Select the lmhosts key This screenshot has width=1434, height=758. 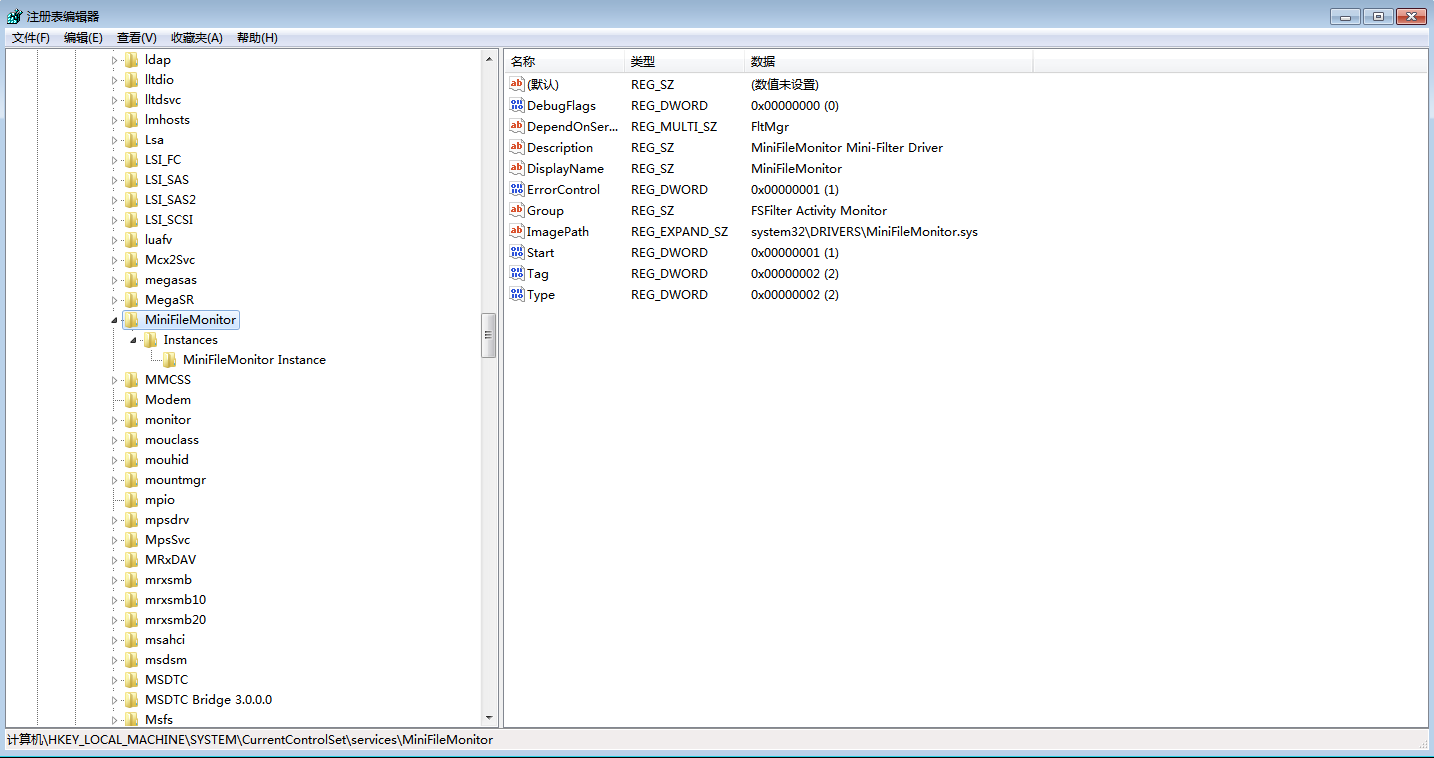point(167,120)
